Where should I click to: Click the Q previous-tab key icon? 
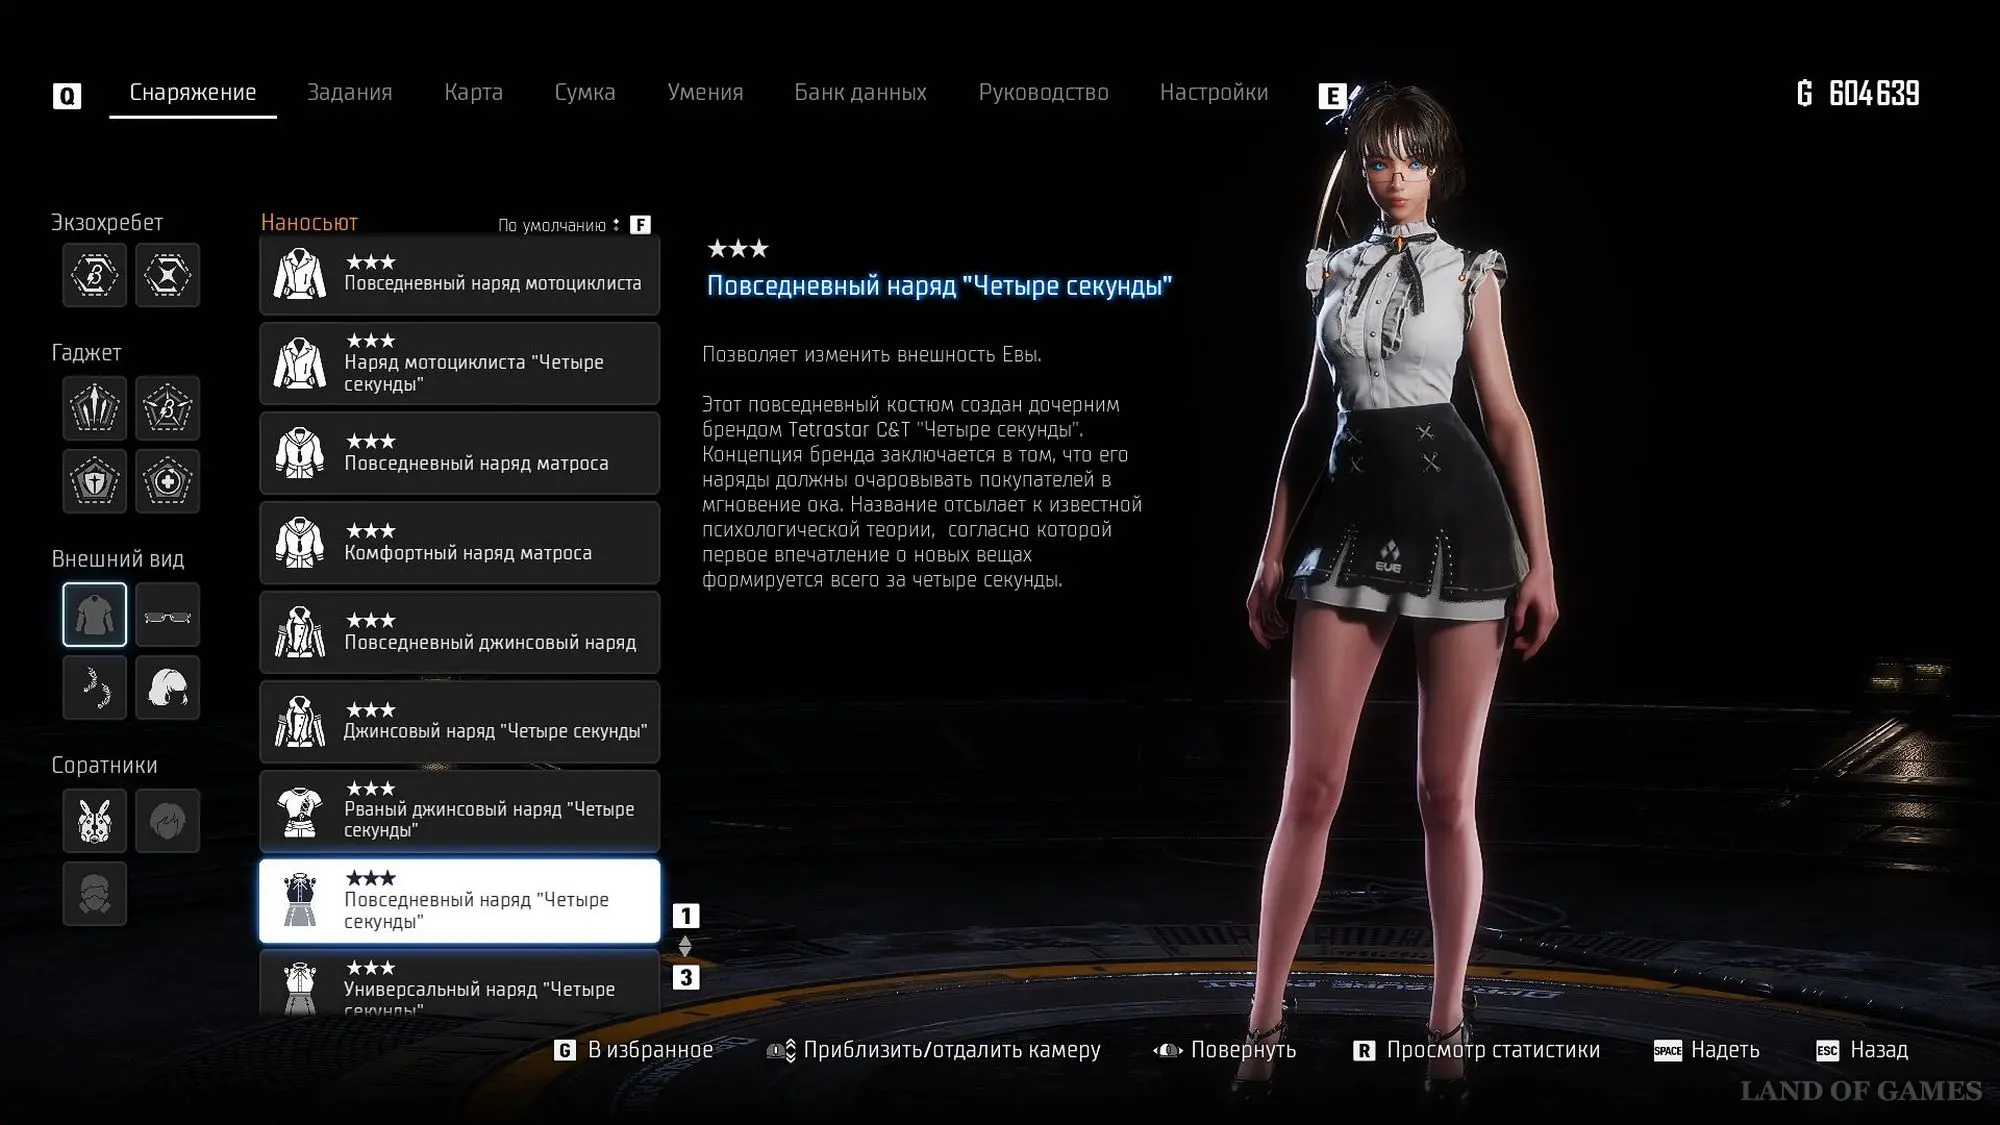pyautogui.click(x=67, y=96)
